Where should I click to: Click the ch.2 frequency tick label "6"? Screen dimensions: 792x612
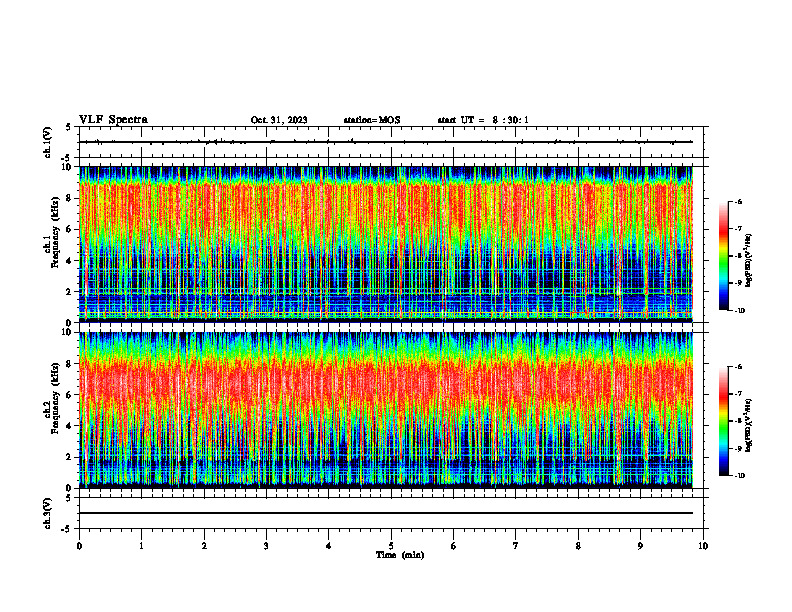click(70, 395)
